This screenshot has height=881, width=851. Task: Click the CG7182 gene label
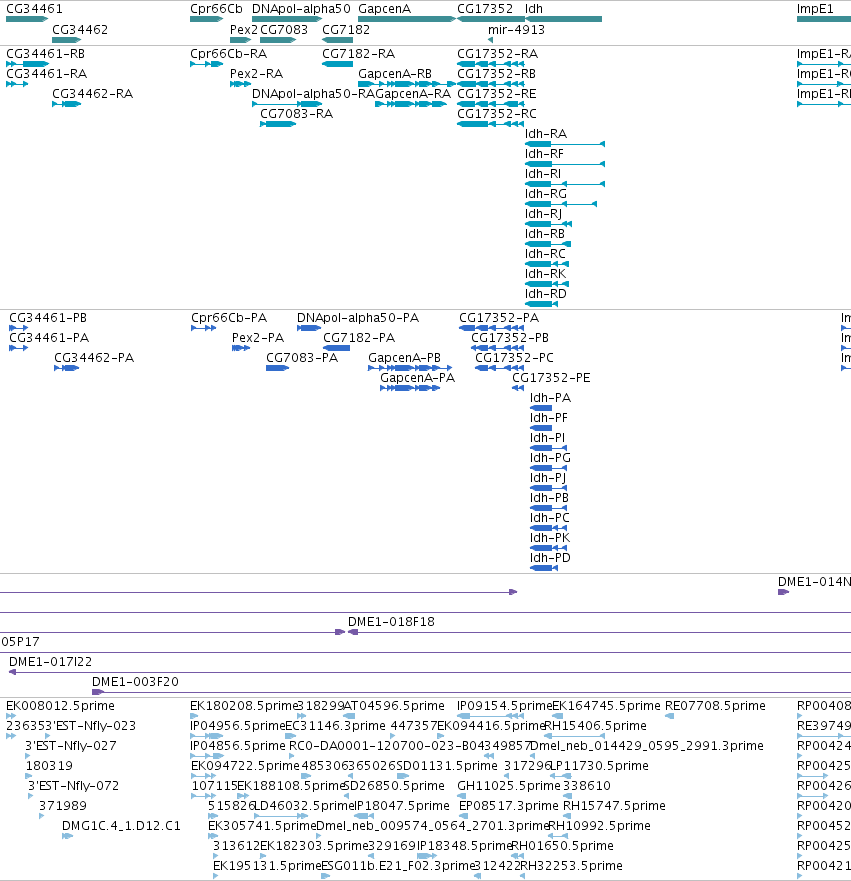pyautogui.click(x=345, y=30)
